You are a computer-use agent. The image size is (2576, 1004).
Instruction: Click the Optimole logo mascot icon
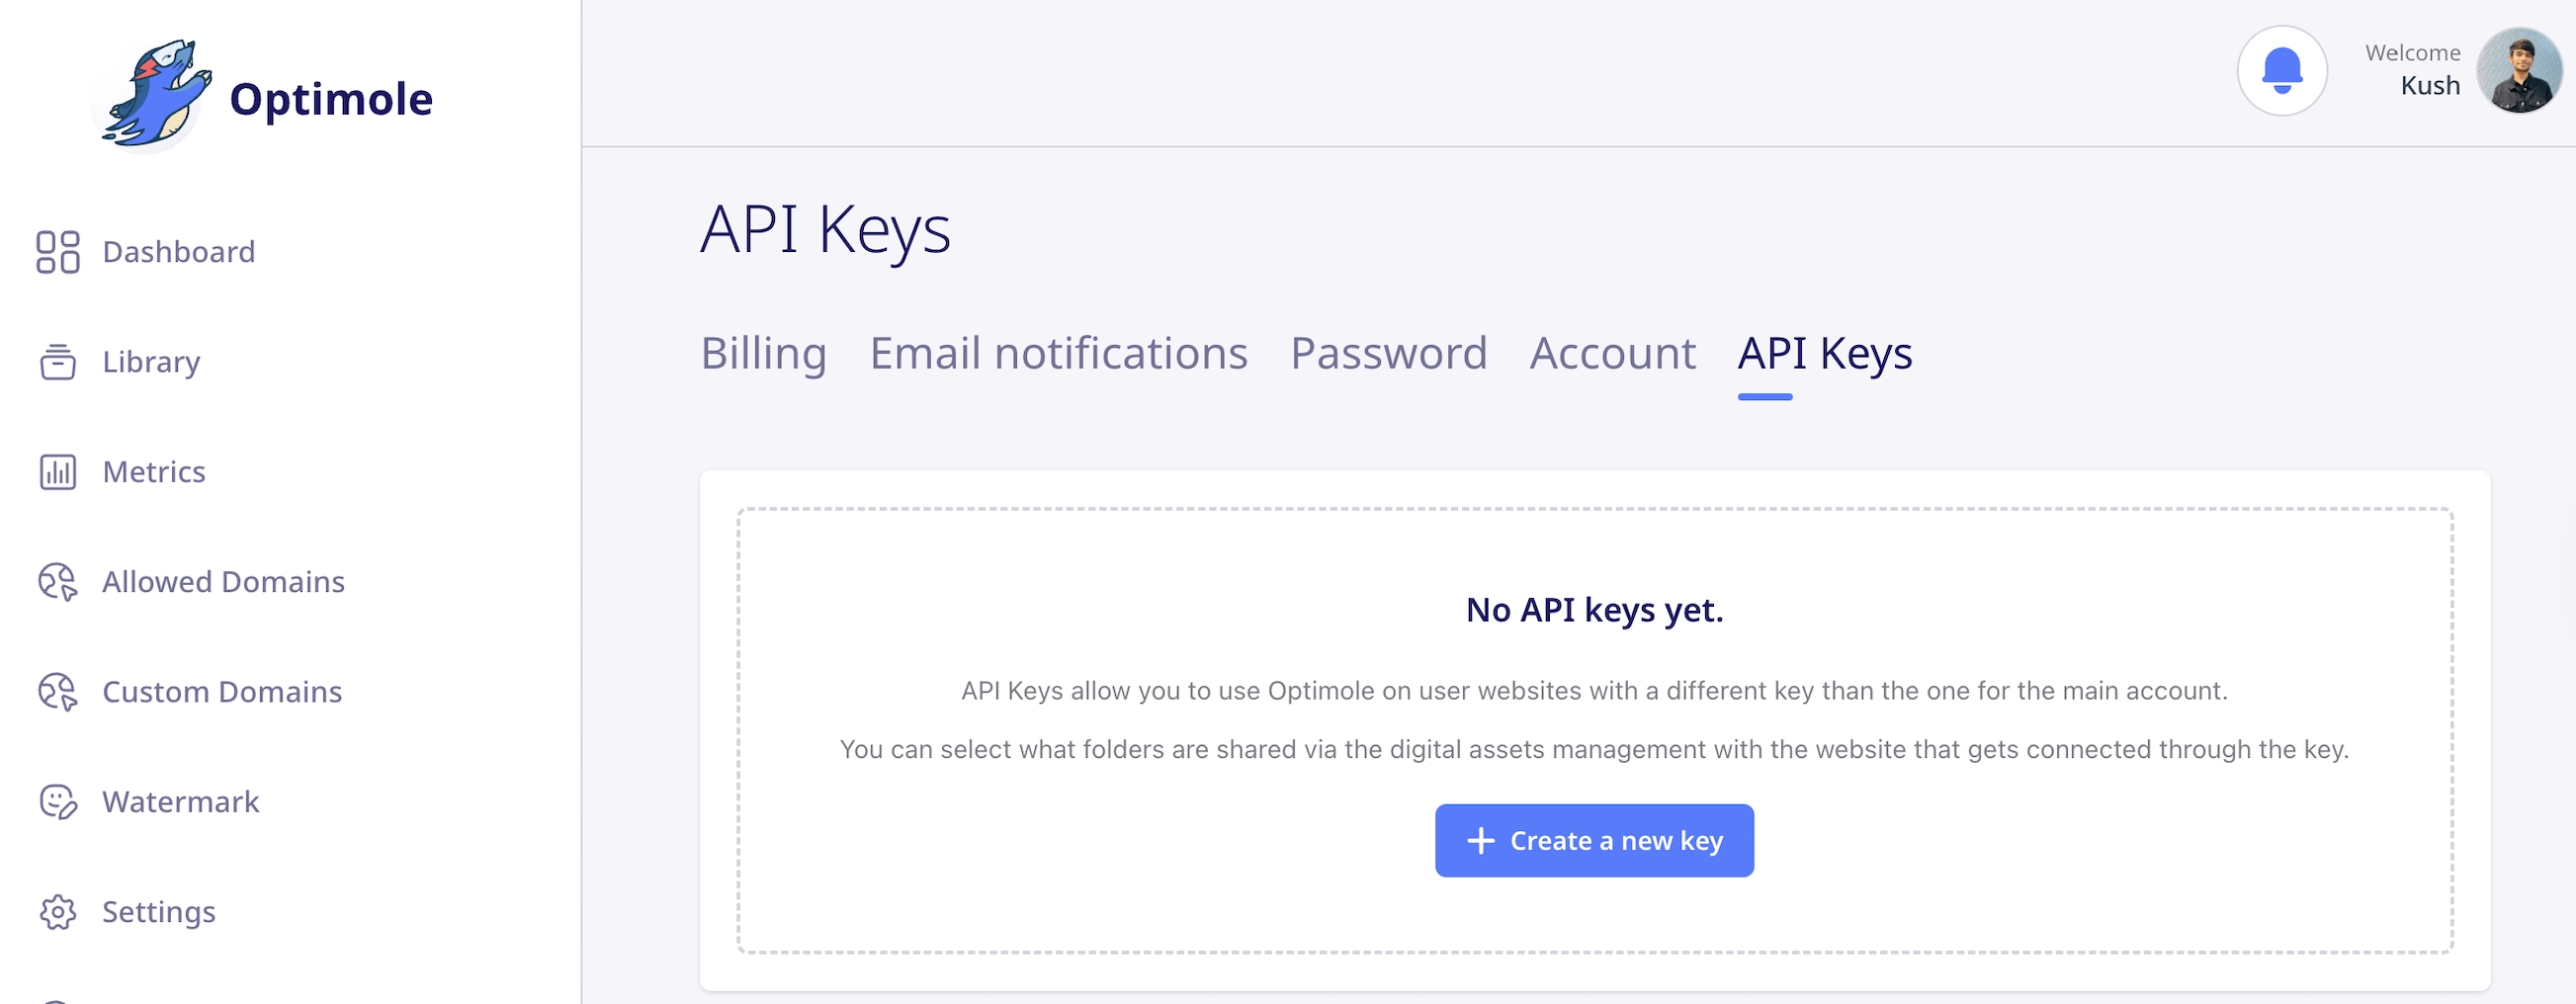[155, 96]
